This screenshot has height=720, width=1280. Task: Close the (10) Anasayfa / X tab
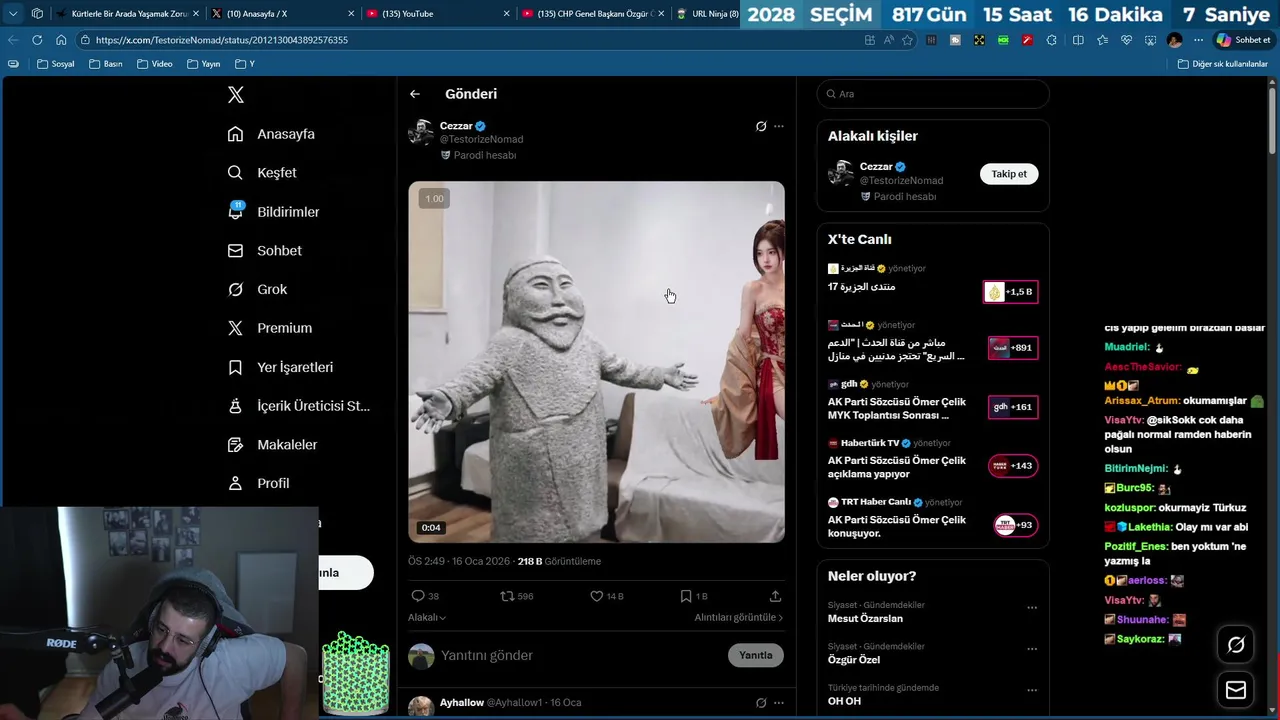351,14
